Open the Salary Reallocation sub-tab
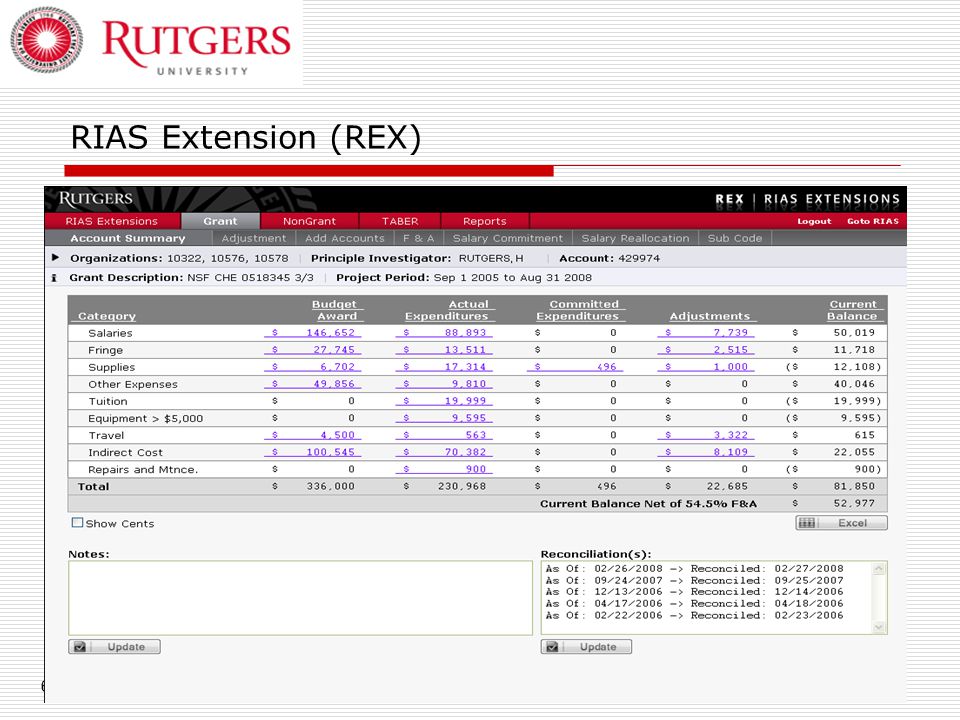The width and height of the screenshot is (960, 720). click(x=635, y=238)
